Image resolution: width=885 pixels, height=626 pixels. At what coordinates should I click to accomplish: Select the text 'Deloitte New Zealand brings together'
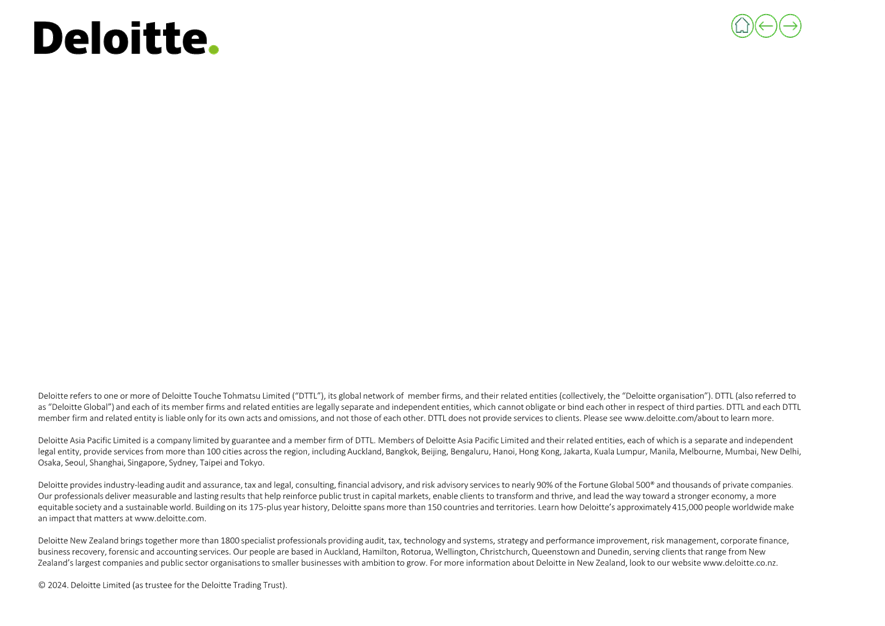point(107,541)
